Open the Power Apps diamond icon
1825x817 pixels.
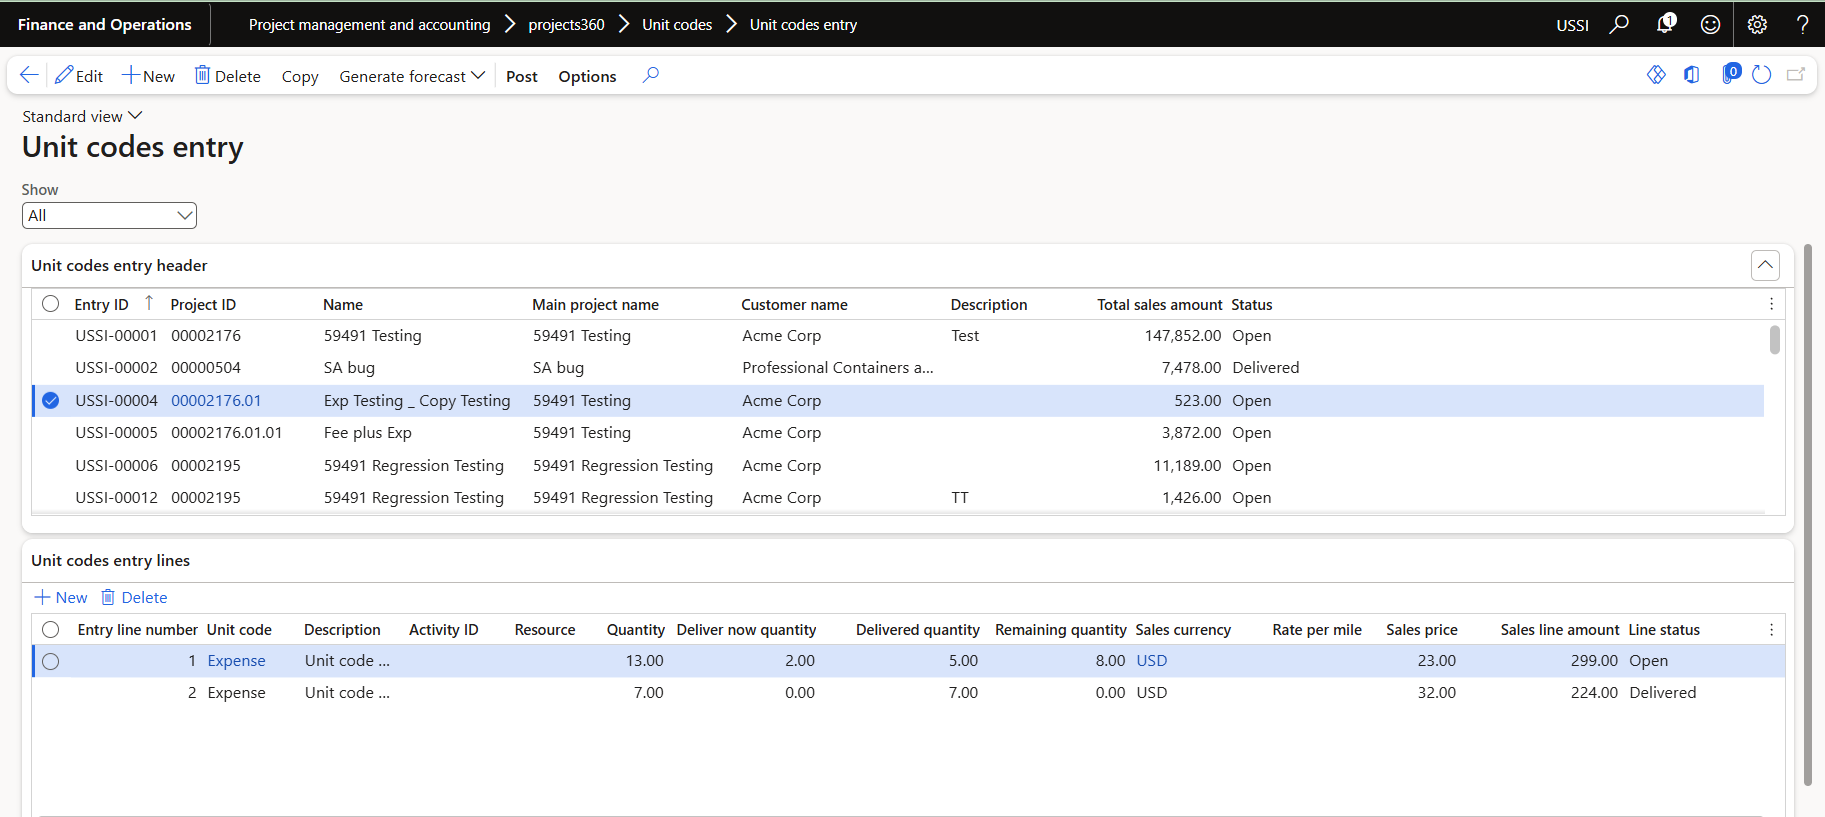click(x=1656, y=75)
